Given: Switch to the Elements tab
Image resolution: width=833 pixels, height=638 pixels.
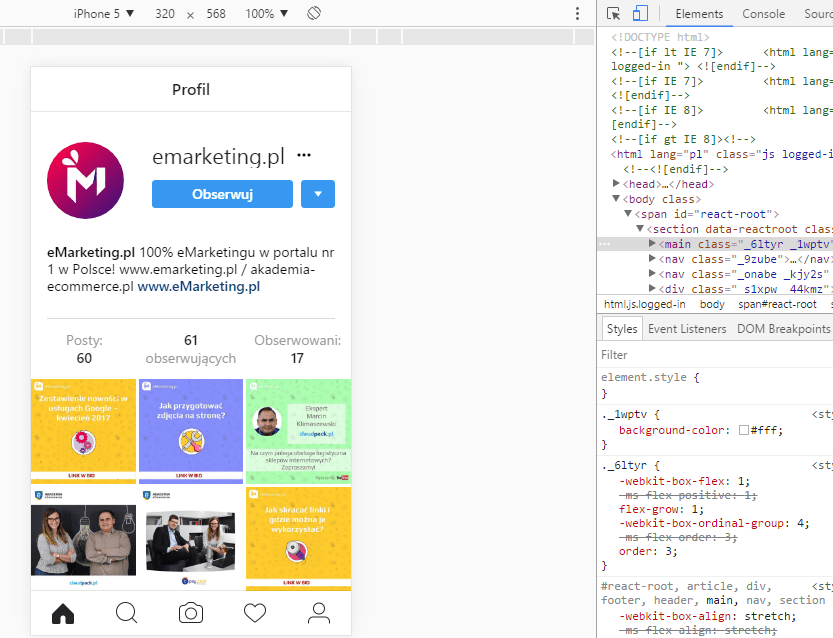Looking at the screenshot, I should pyautogui.click(x=699, y=14).
